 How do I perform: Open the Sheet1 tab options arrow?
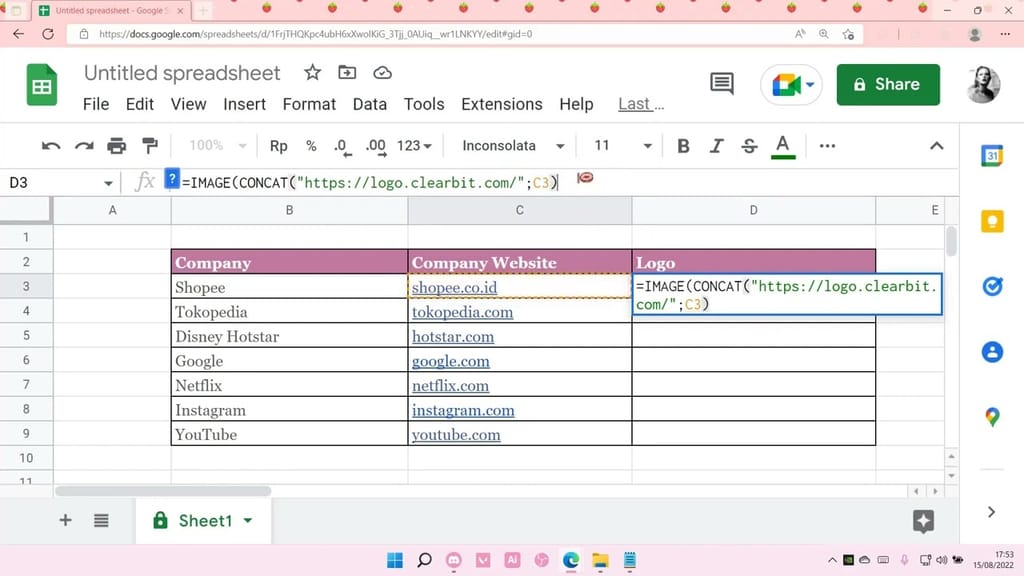point(248,520)
